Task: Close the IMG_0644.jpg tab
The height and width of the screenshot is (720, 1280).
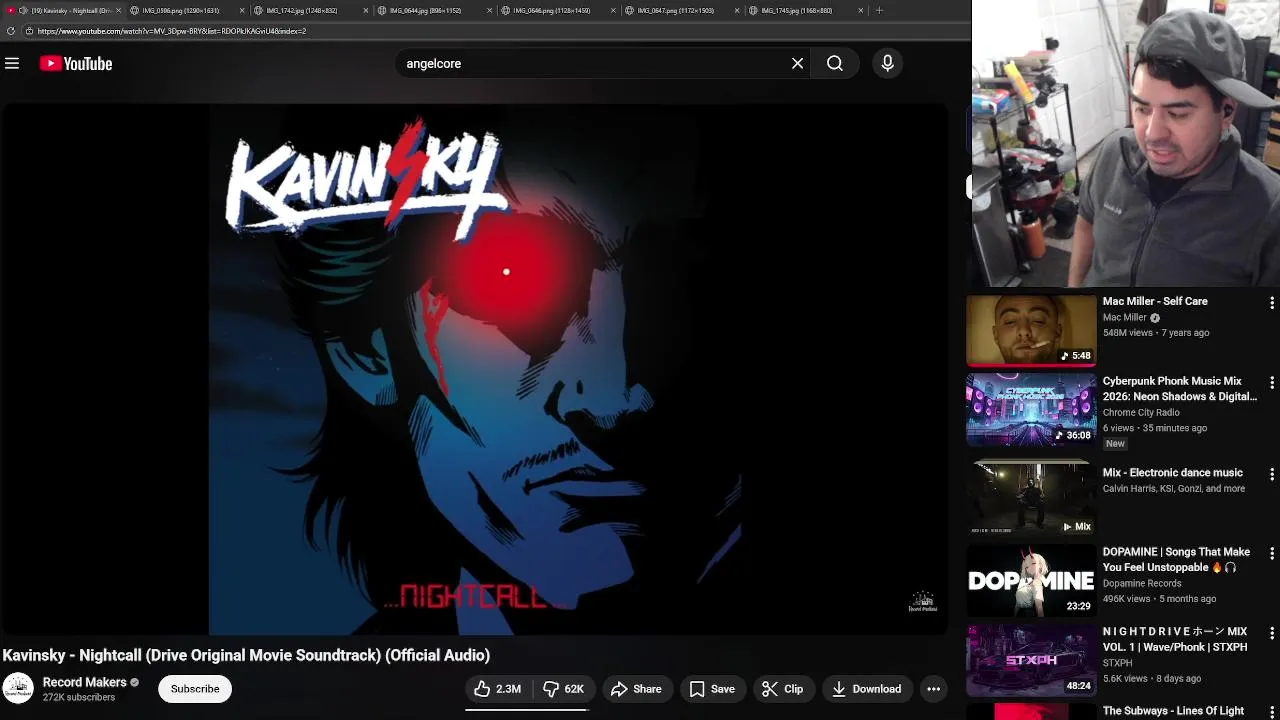Action: click(x=489, y=10)
